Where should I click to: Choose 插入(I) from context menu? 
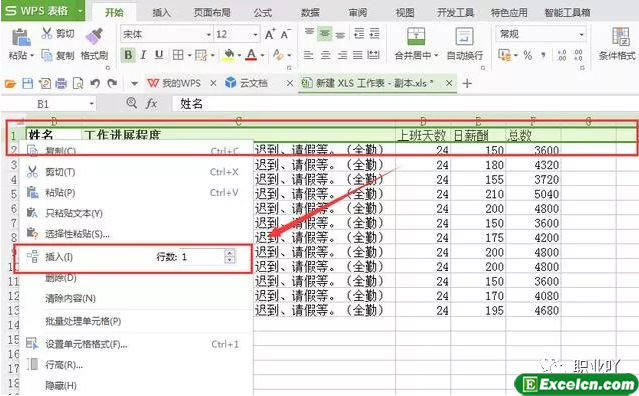click(59, 257)
